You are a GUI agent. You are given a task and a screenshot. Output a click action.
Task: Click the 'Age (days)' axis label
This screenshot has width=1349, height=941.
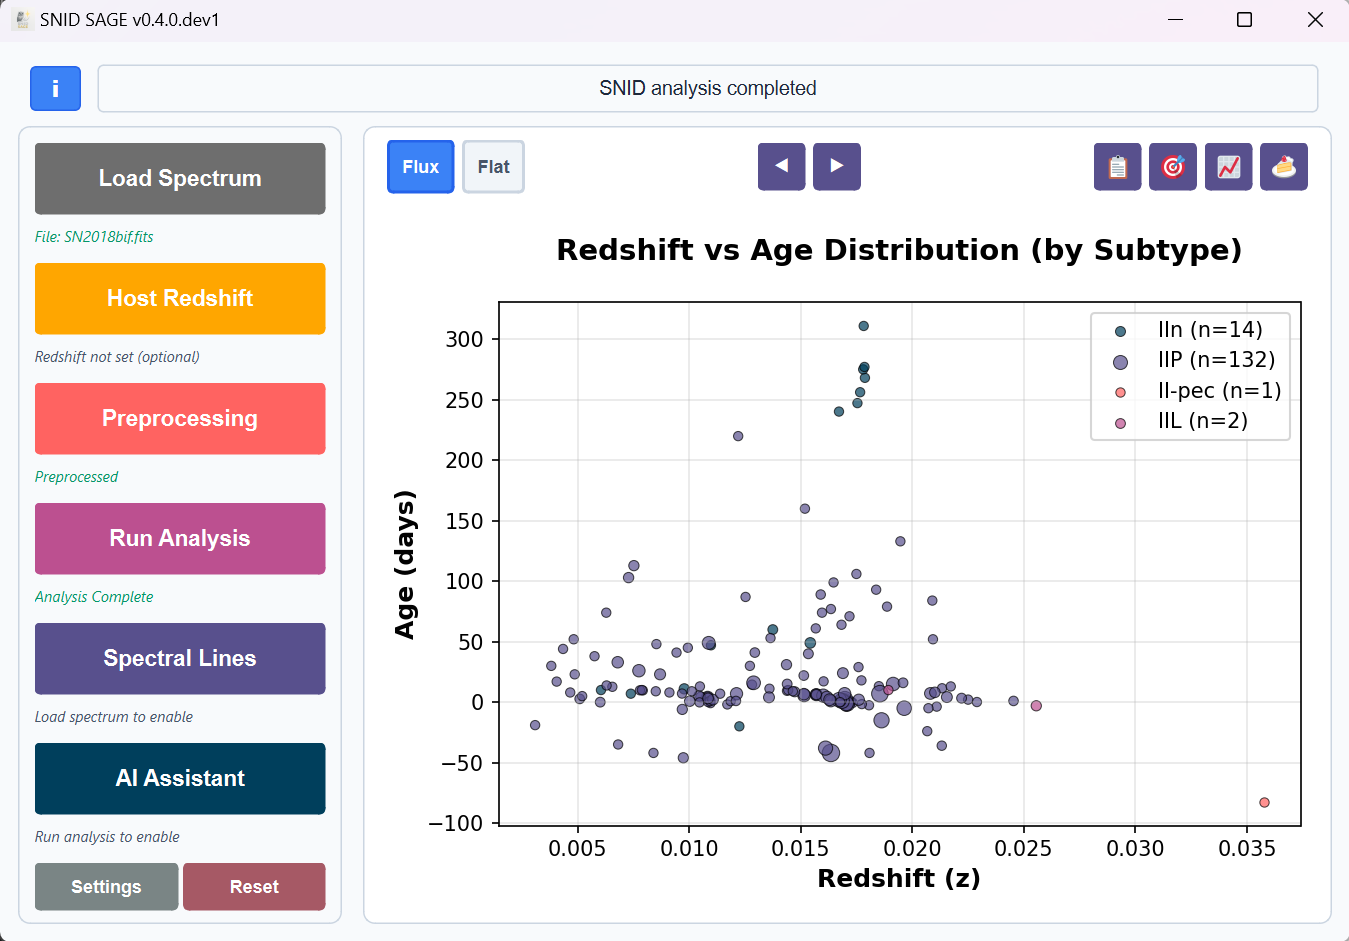(x=404, y=564)
